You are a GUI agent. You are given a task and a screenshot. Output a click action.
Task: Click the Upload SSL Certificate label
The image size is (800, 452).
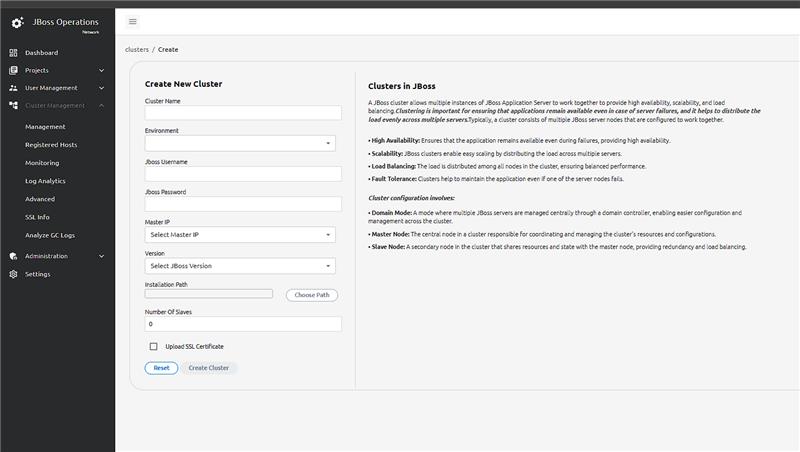(x=194, y=346)
